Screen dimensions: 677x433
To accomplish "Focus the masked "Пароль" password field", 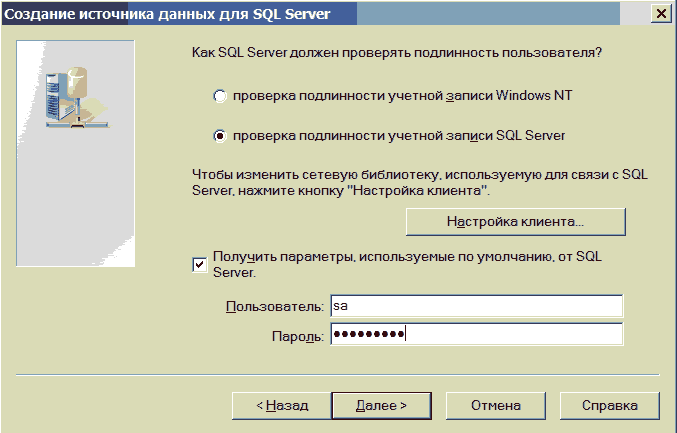I will (475, 334).
